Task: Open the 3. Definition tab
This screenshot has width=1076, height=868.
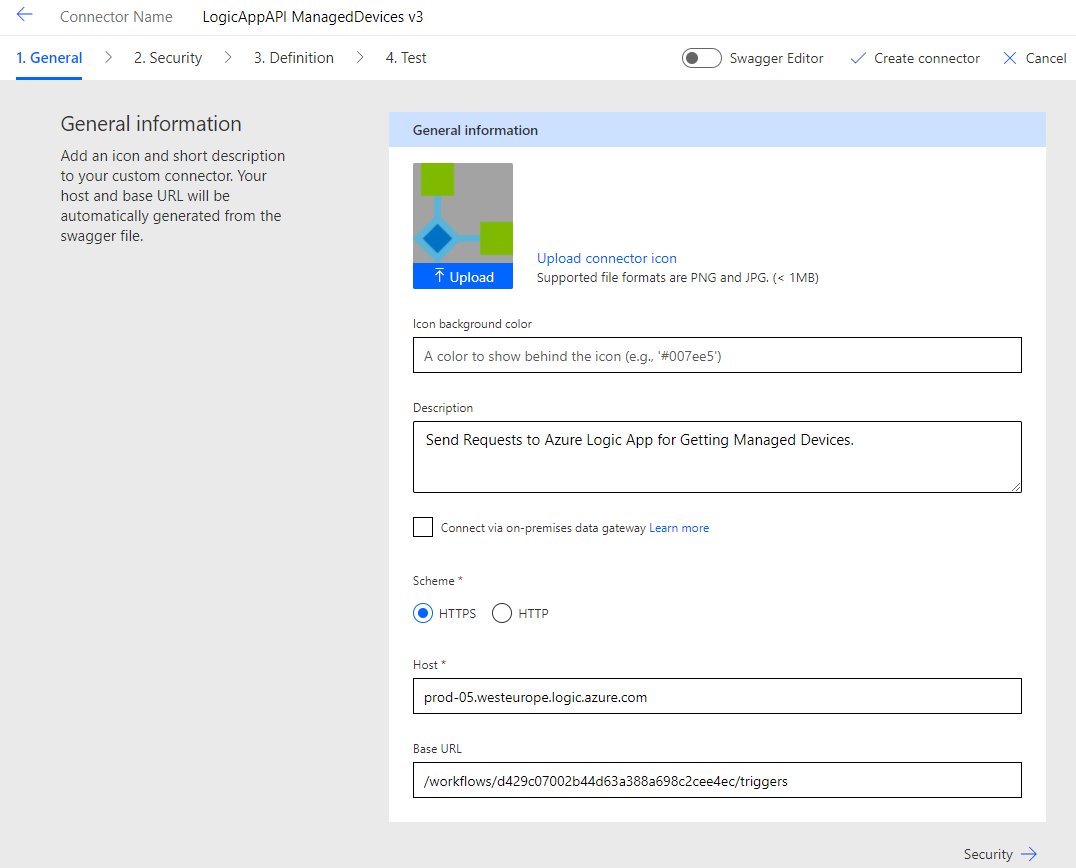Action: 294,58
